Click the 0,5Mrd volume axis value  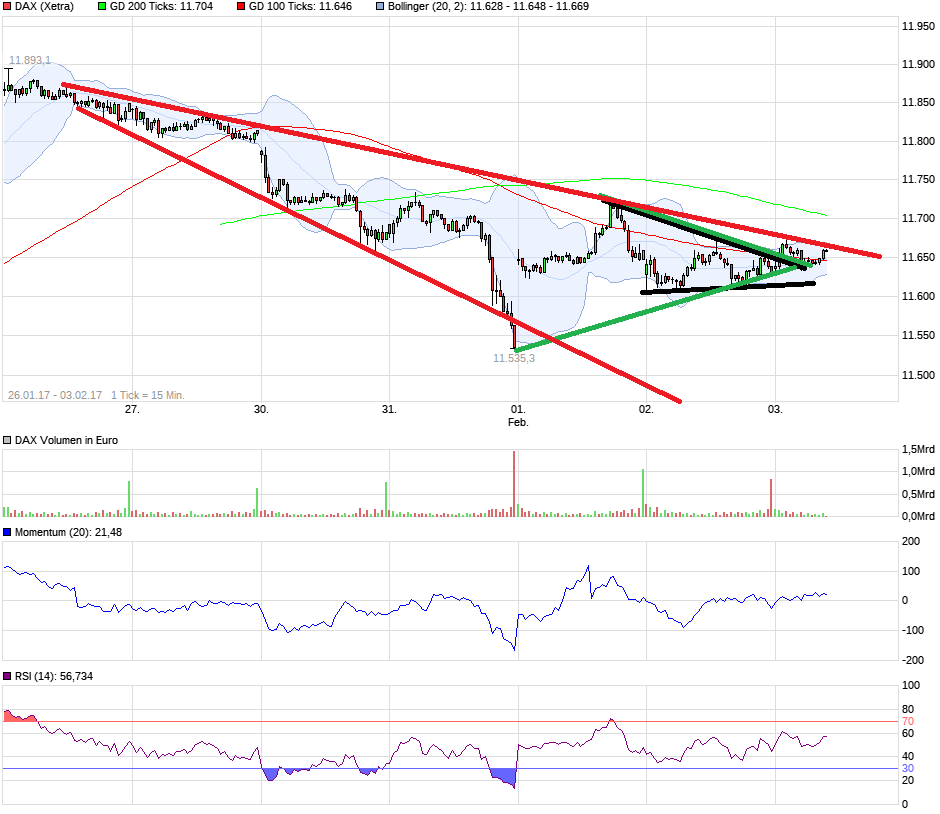918,494
